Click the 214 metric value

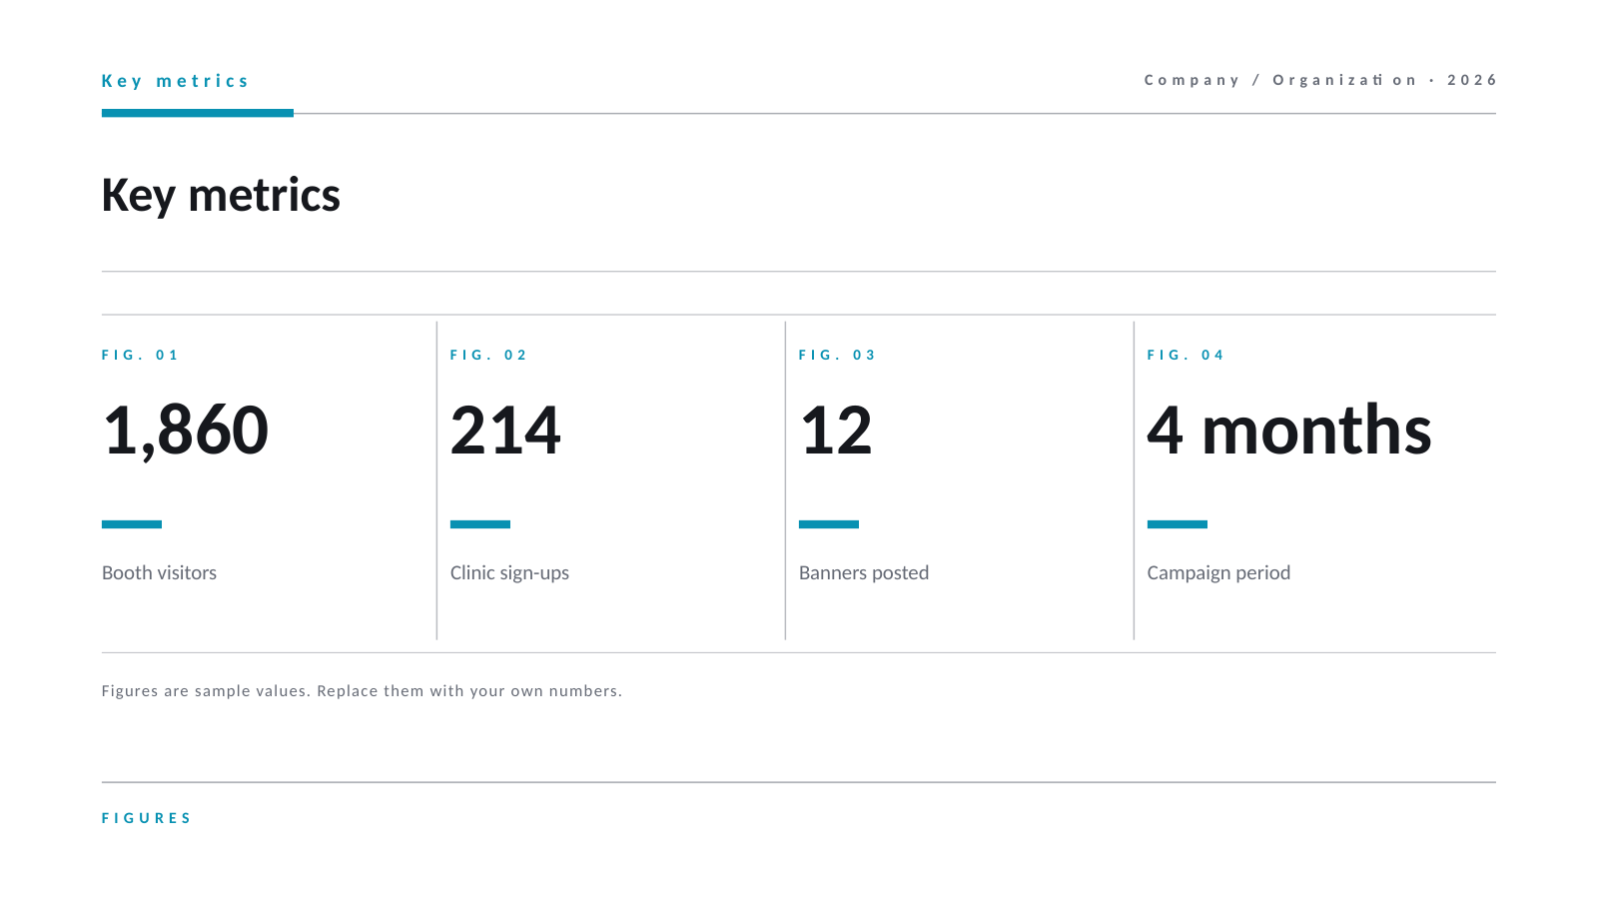pos(505,430)
